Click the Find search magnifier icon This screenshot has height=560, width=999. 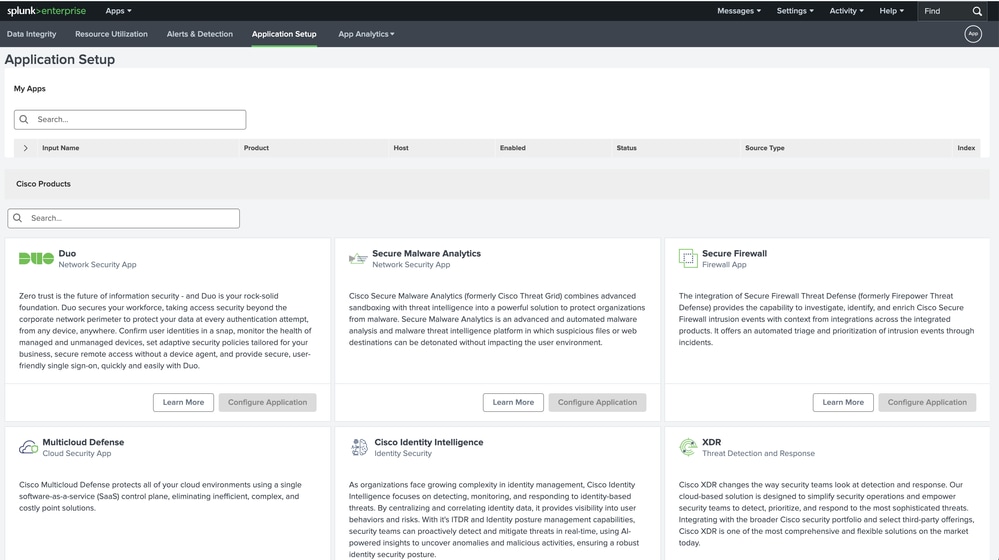[x=977, y=11]
